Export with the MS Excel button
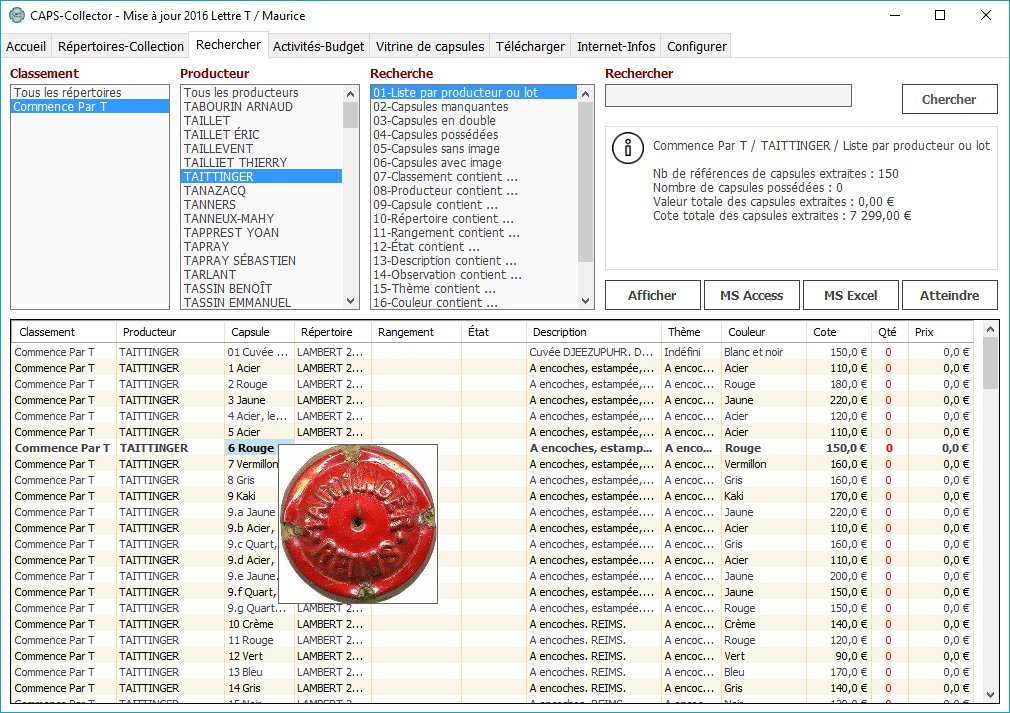The width and height of the screenshot is (1010, 713). tap(851, 295)
